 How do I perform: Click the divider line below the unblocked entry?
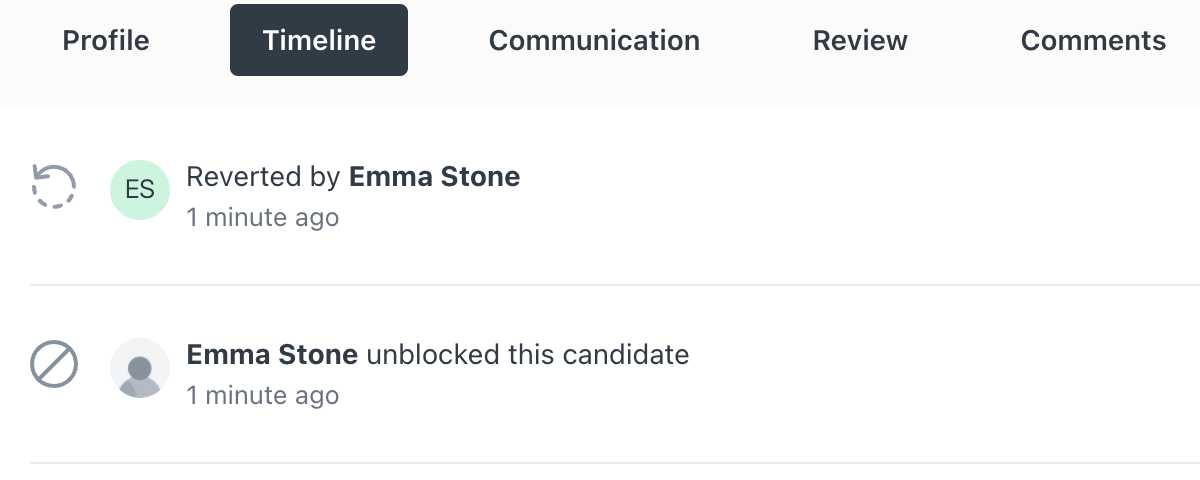coord(600,463)
